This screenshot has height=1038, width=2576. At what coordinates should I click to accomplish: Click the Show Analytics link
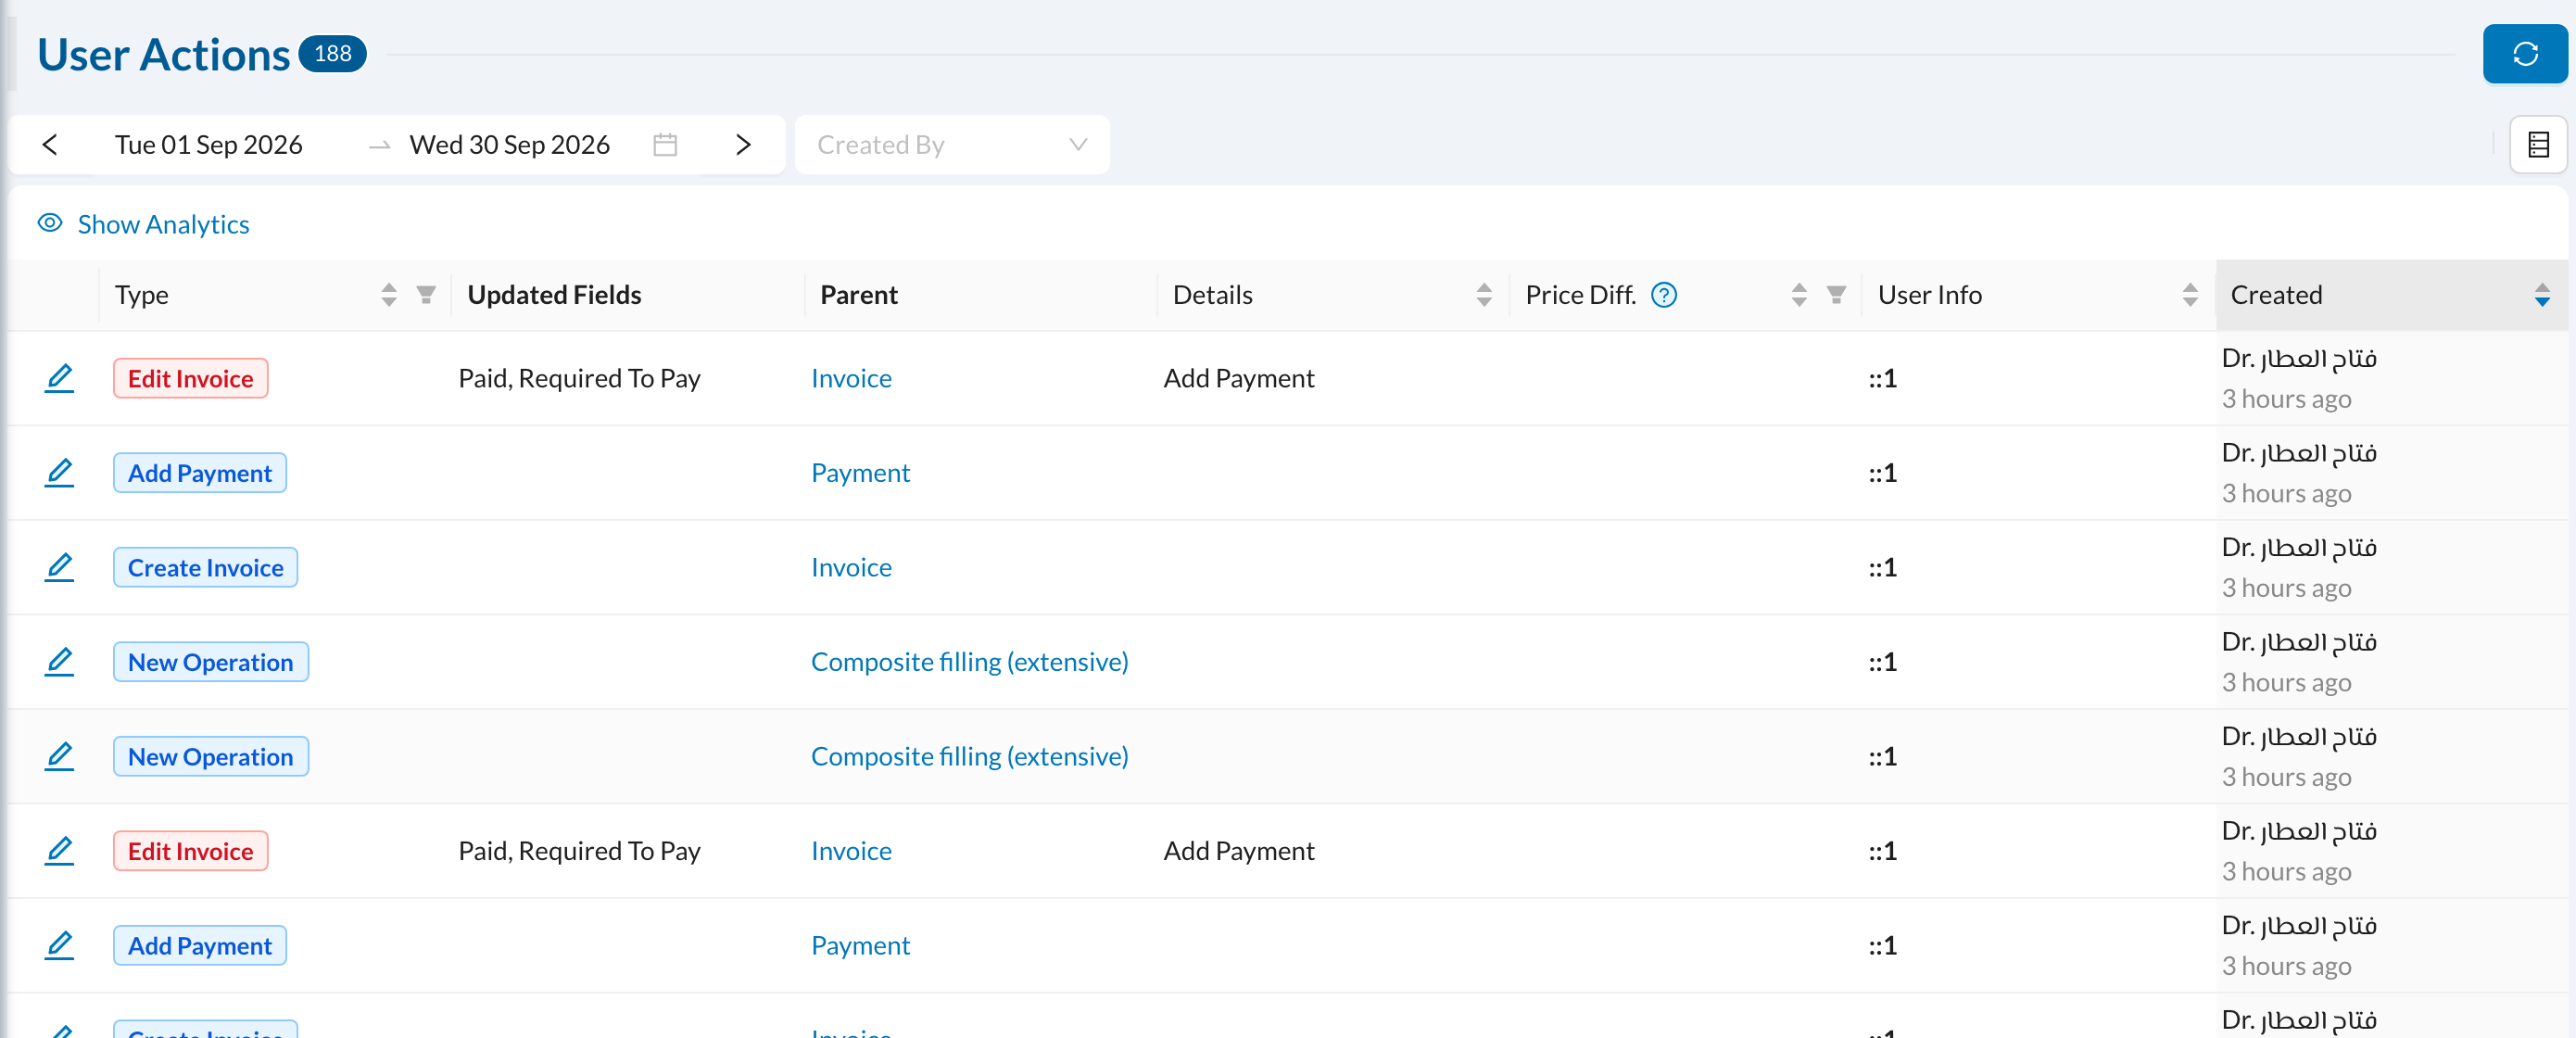click(x=163, y=224)
